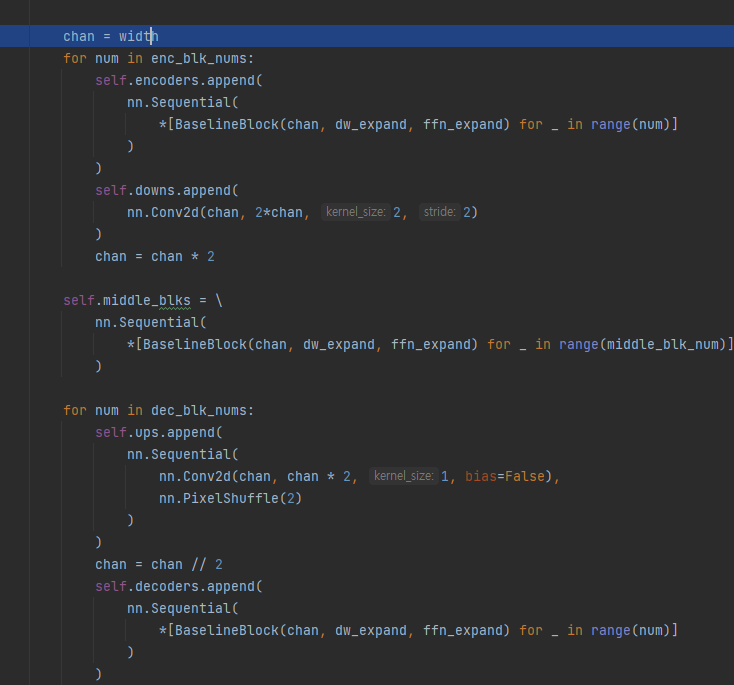Image resolution: width=734 pixels, height=685 pixels.
Task: Click 'nn.Conv2d(chan, 2*chan,' call text
Action: pyautogui.click(x=218, y=213)
